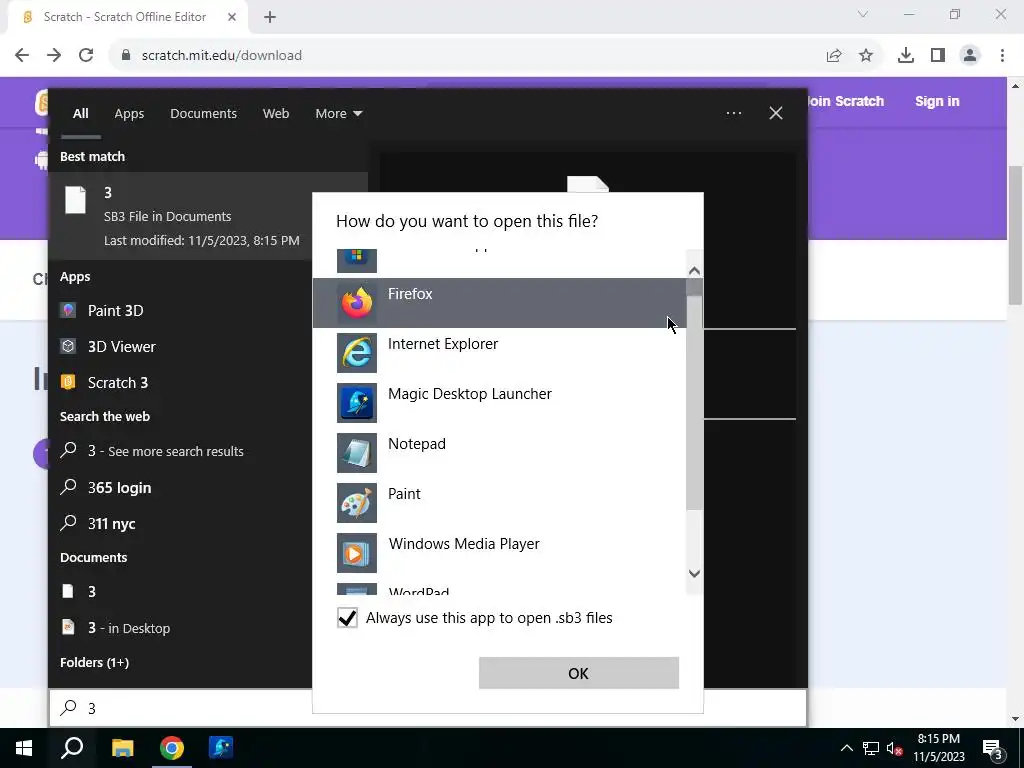Select Firefox in the app list
1024x768 pixels.
pos(500,302)
